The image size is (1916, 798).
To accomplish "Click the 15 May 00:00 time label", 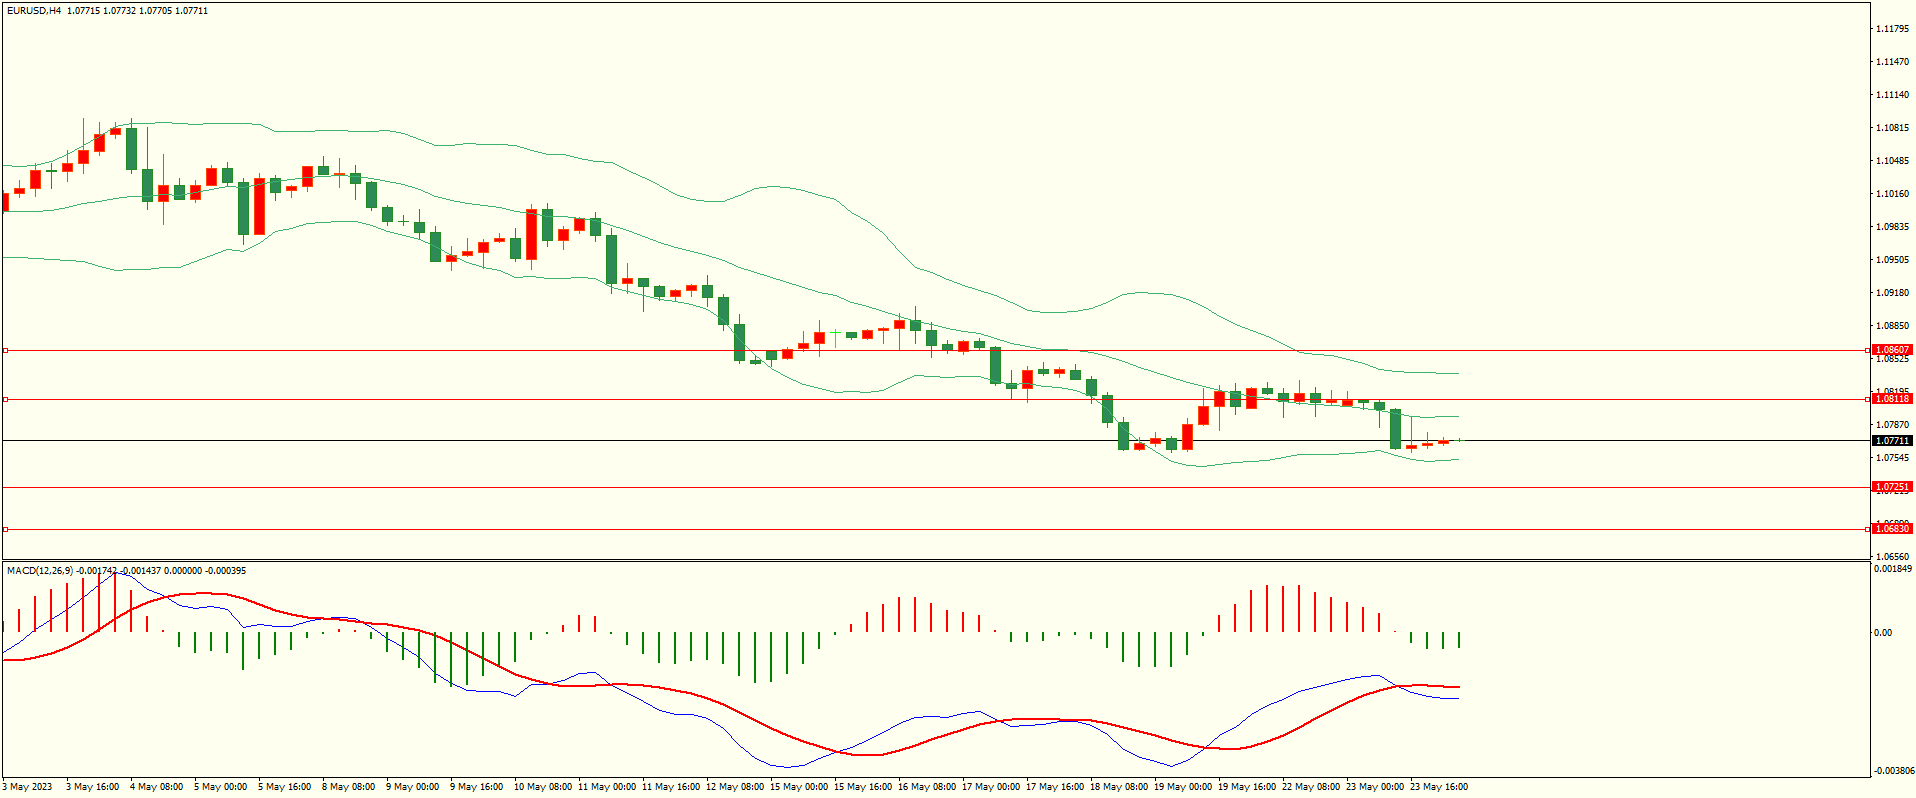I will (799, 786).
